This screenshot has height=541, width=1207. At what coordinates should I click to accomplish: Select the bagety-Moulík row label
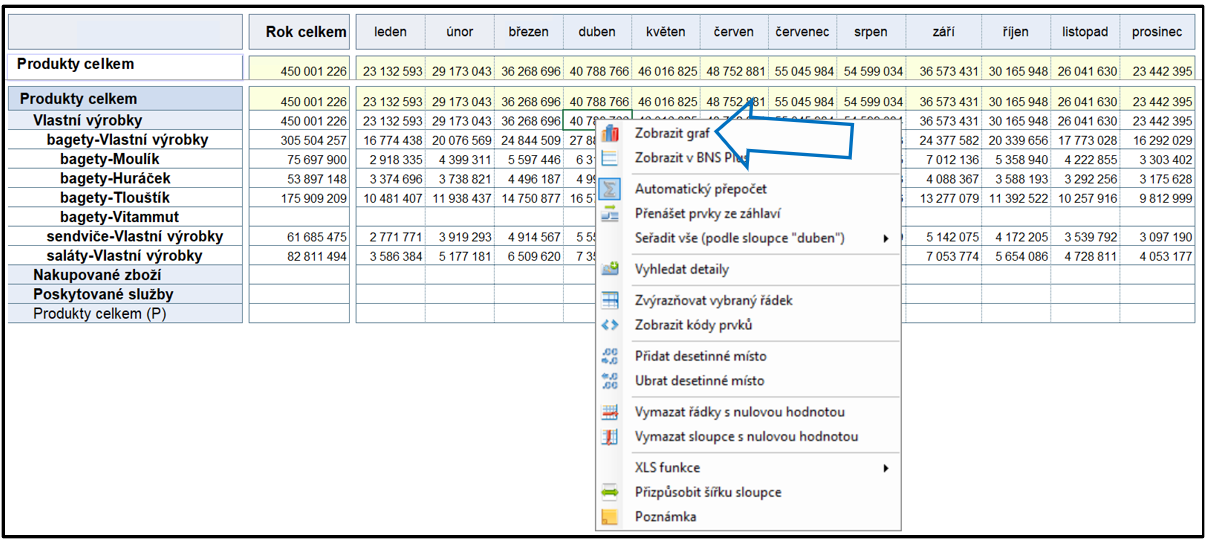pos(126,159)
